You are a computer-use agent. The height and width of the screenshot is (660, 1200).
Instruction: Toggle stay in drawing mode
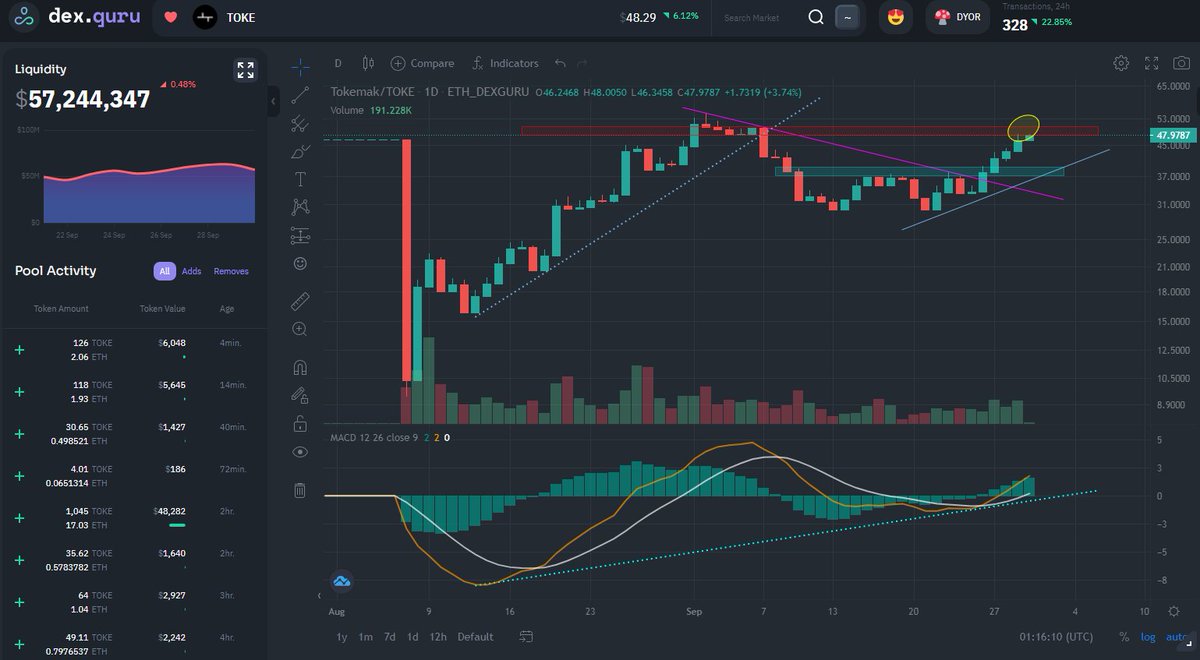[x=300, y=395]
